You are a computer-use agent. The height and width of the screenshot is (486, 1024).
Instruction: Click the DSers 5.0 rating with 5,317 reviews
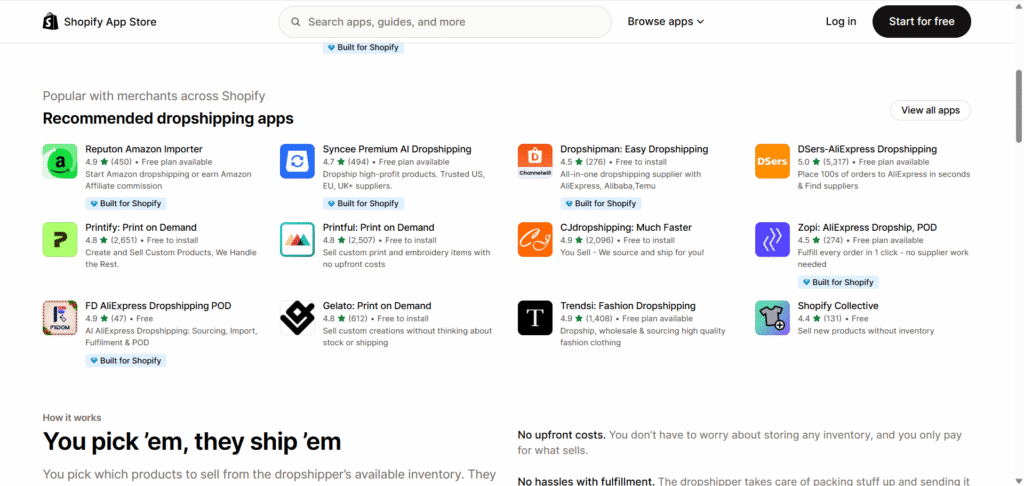[825, 162]
